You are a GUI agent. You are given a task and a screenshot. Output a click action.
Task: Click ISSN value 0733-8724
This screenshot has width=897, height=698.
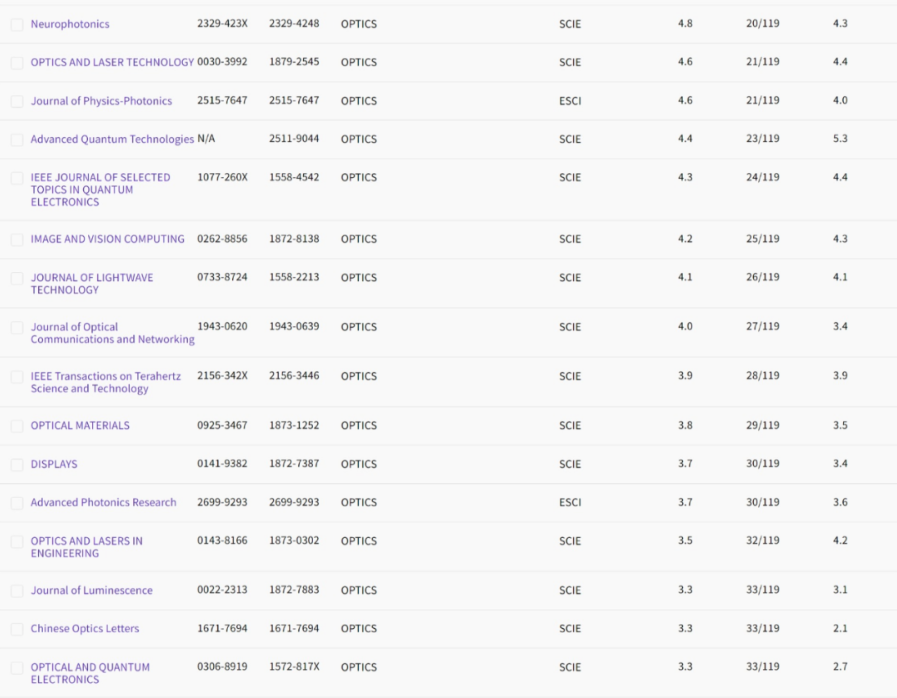tap(223, 277)
